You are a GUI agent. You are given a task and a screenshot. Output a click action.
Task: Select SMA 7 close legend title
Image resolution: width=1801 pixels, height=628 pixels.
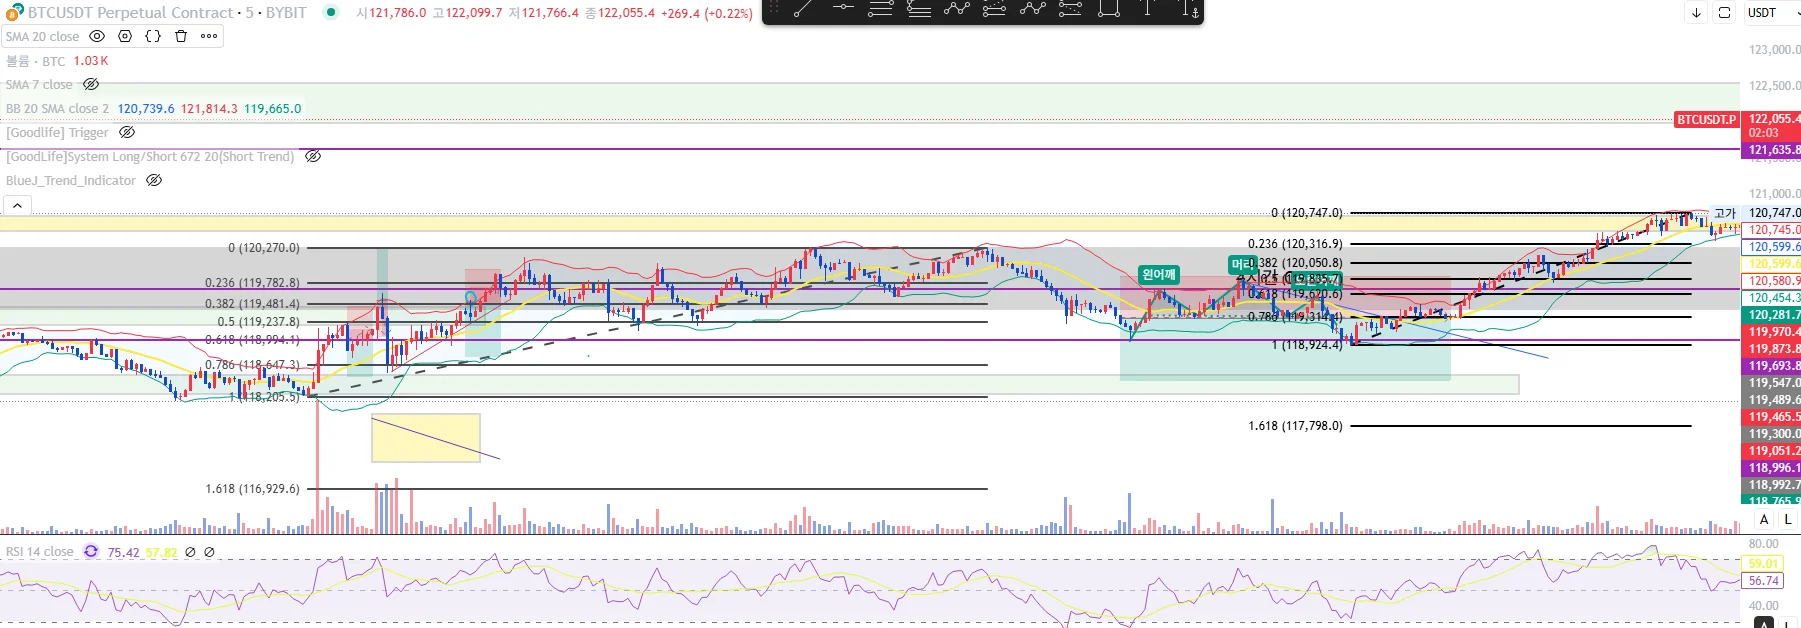click(39, 84)
